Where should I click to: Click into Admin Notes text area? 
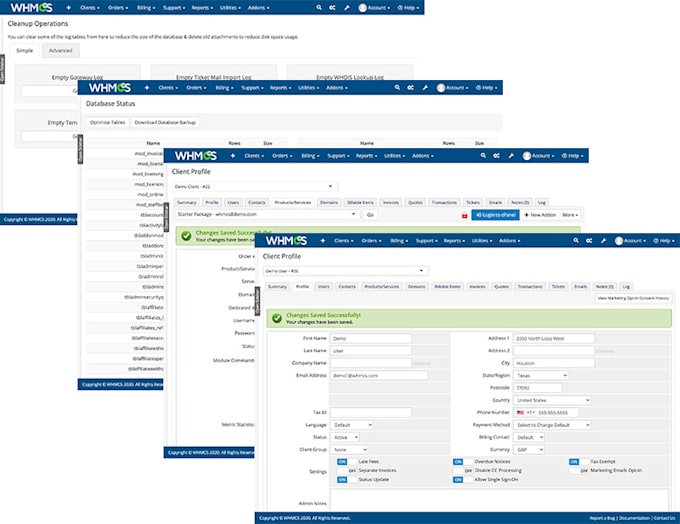[x=499, y=500]
